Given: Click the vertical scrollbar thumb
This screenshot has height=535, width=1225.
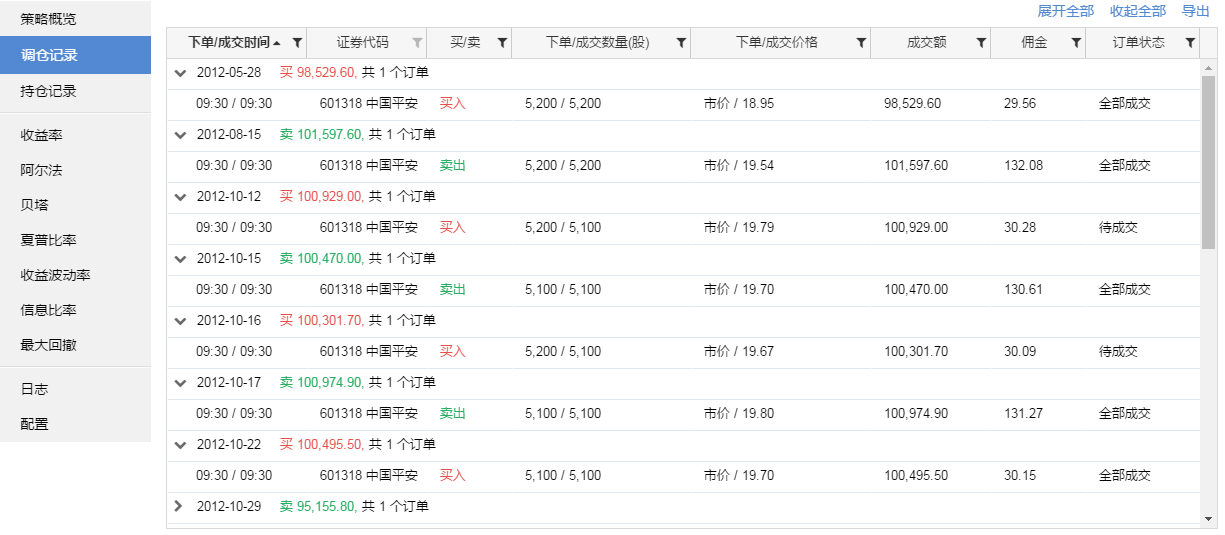Looking at the screenshot, I should (1208, 160).
